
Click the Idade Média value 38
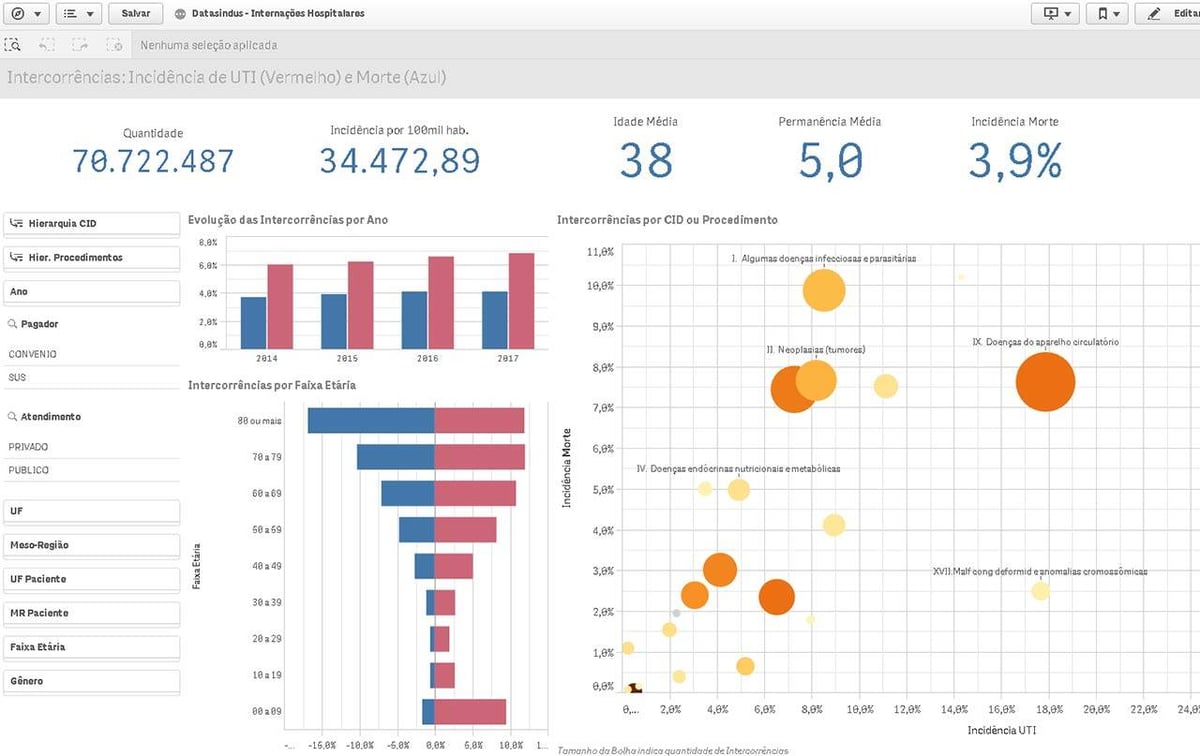(646, 161)
